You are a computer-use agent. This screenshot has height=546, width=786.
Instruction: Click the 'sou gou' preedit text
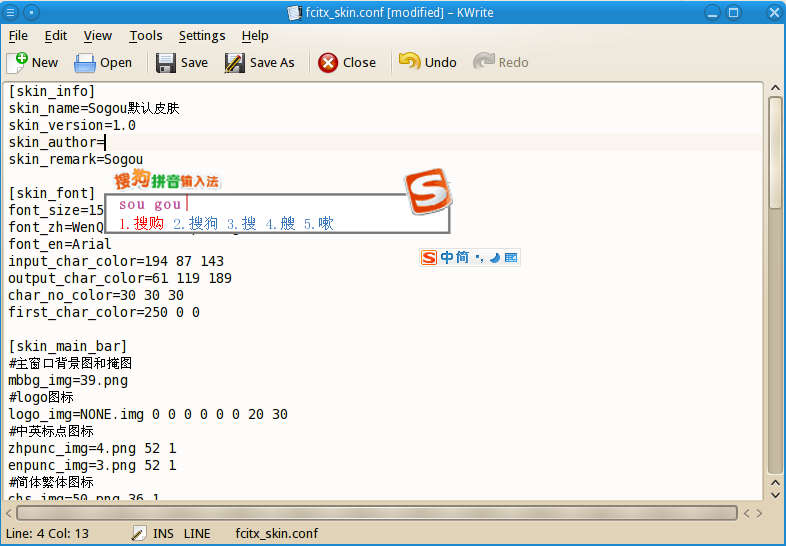pyautogui.click(x=150, y=204)
